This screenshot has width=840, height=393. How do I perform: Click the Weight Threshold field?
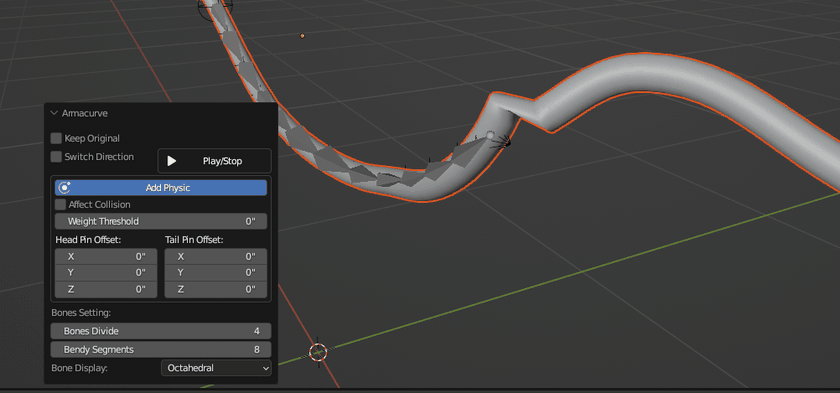(161, 221)
